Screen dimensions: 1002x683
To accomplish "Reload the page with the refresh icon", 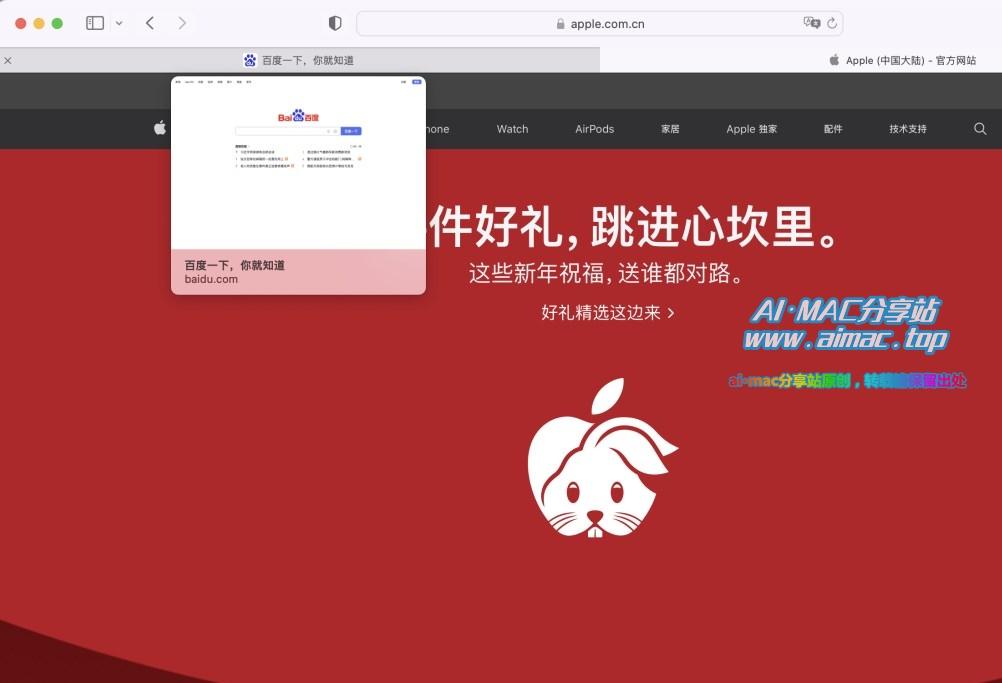I will tap(832, 24).
